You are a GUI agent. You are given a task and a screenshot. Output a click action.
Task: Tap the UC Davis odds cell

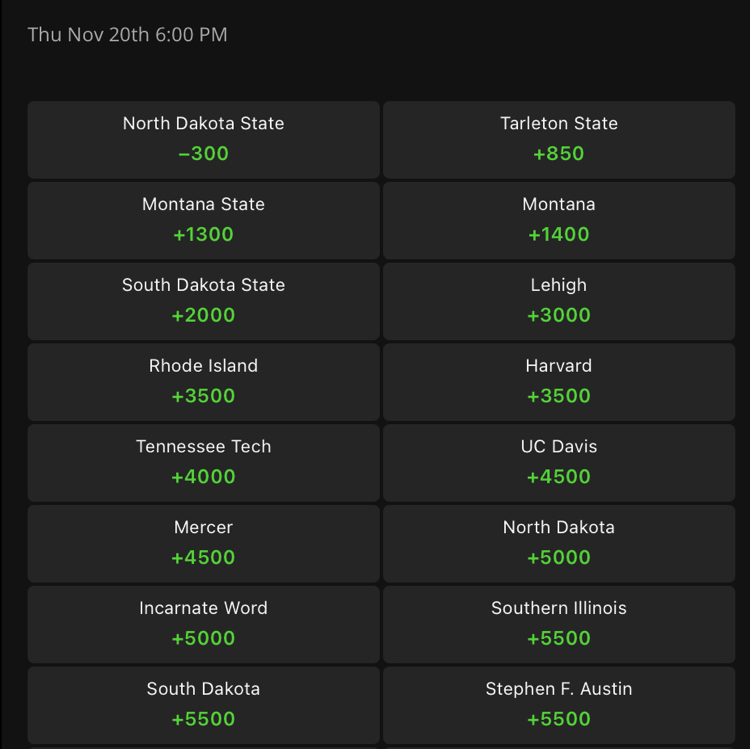558,463
